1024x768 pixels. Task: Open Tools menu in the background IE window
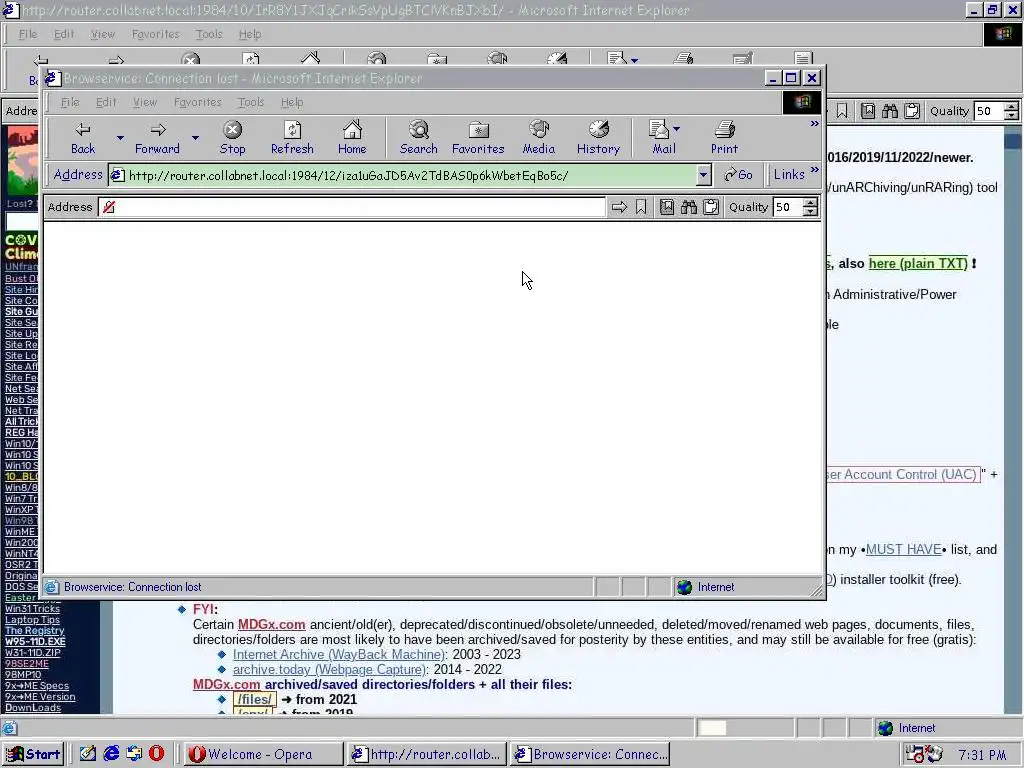pyautogui.click(x=209, y=34)
